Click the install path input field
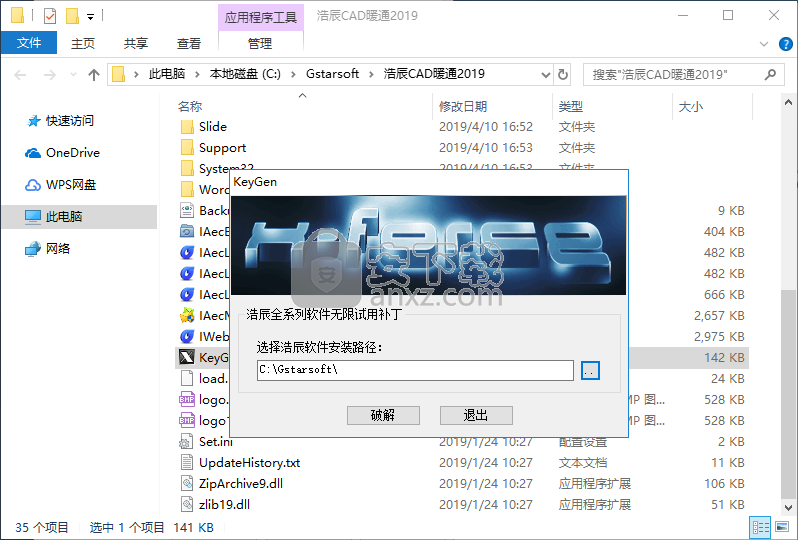The width and height of the screenshot is (798, 540). pos(415,370)
